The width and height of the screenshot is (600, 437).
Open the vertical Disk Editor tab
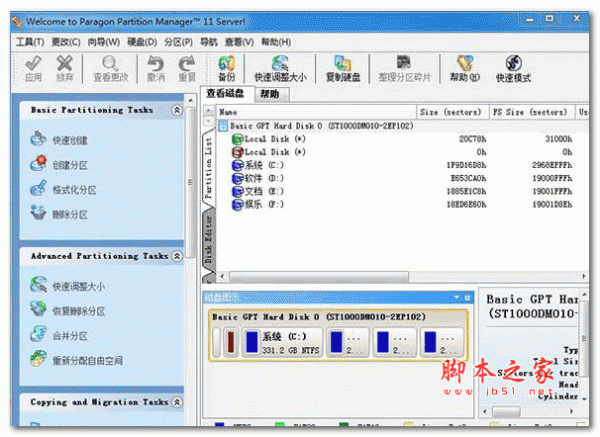click(208, 243)
